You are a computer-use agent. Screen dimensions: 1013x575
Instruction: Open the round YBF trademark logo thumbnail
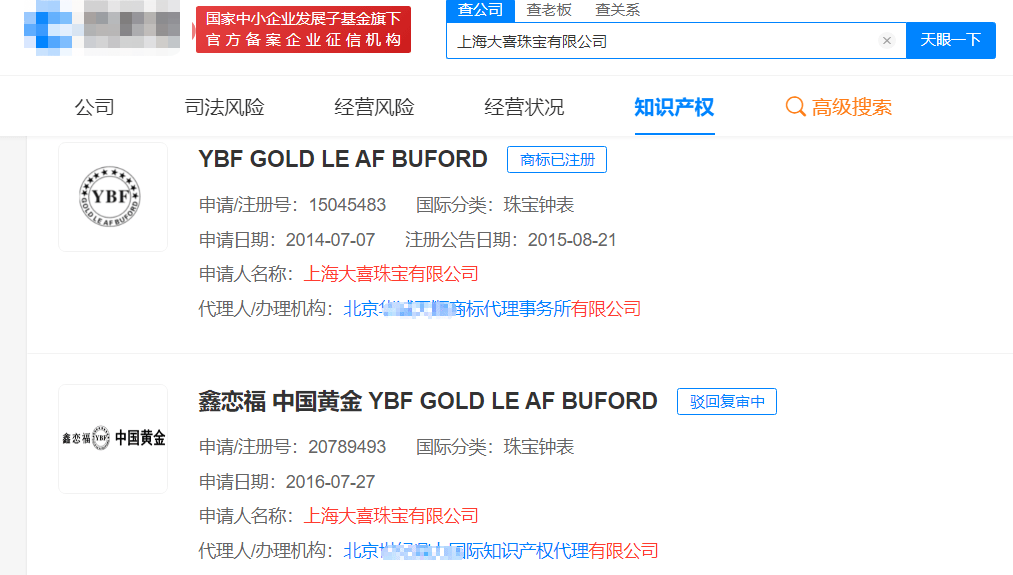click(113, 197)
